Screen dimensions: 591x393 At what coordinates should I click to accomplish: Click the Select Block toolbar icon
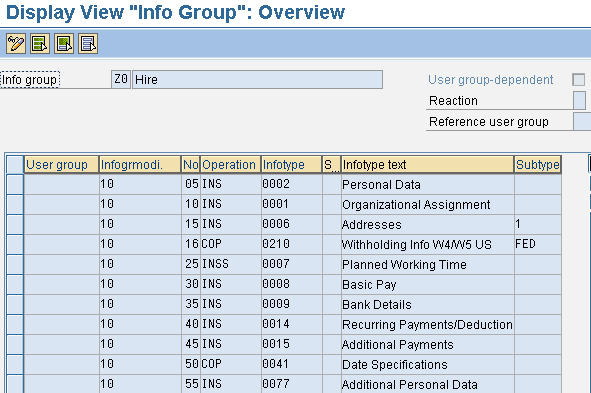point(64,44)
